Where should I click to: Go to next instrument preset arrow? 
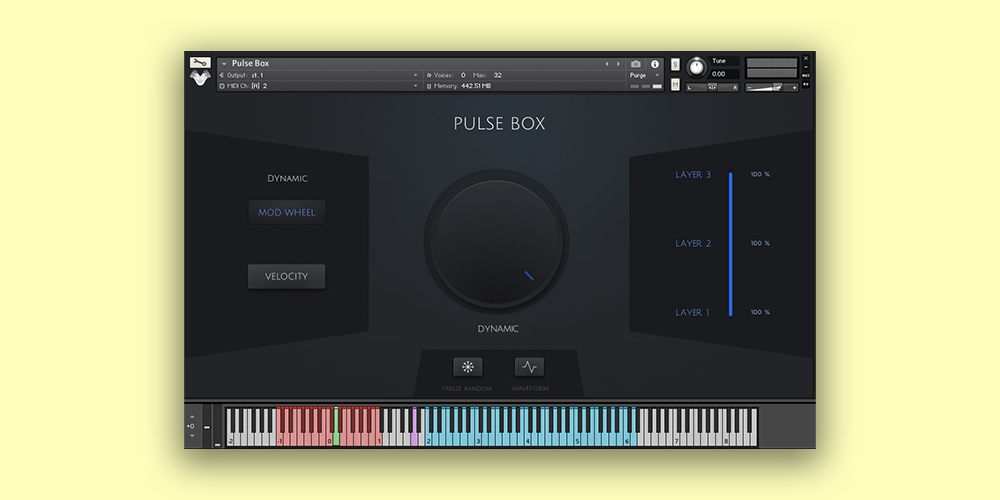[618, 64]
